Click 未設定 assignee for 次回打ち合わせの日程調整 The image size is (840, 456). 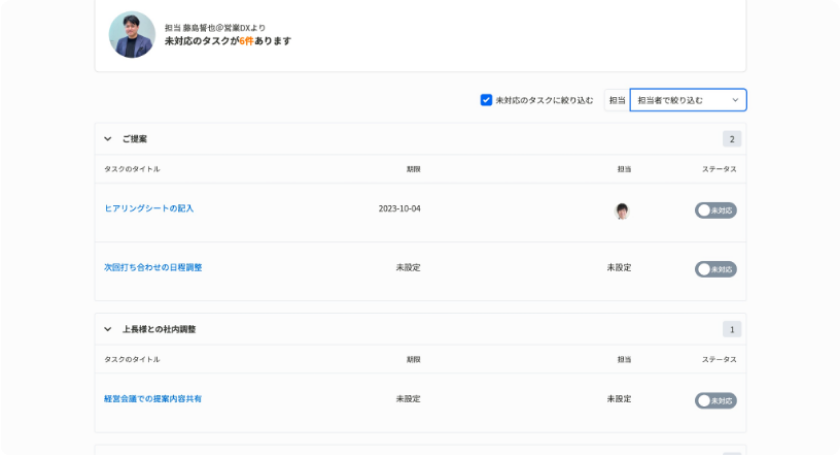(x=619, y=268)
